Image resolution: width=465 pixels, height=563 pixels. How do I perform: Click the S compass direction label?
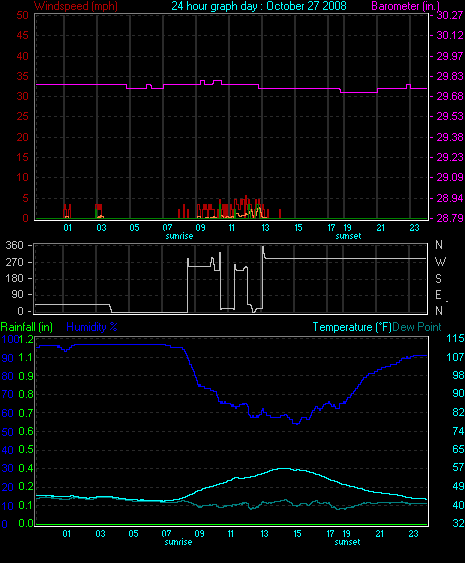point(438,278)
